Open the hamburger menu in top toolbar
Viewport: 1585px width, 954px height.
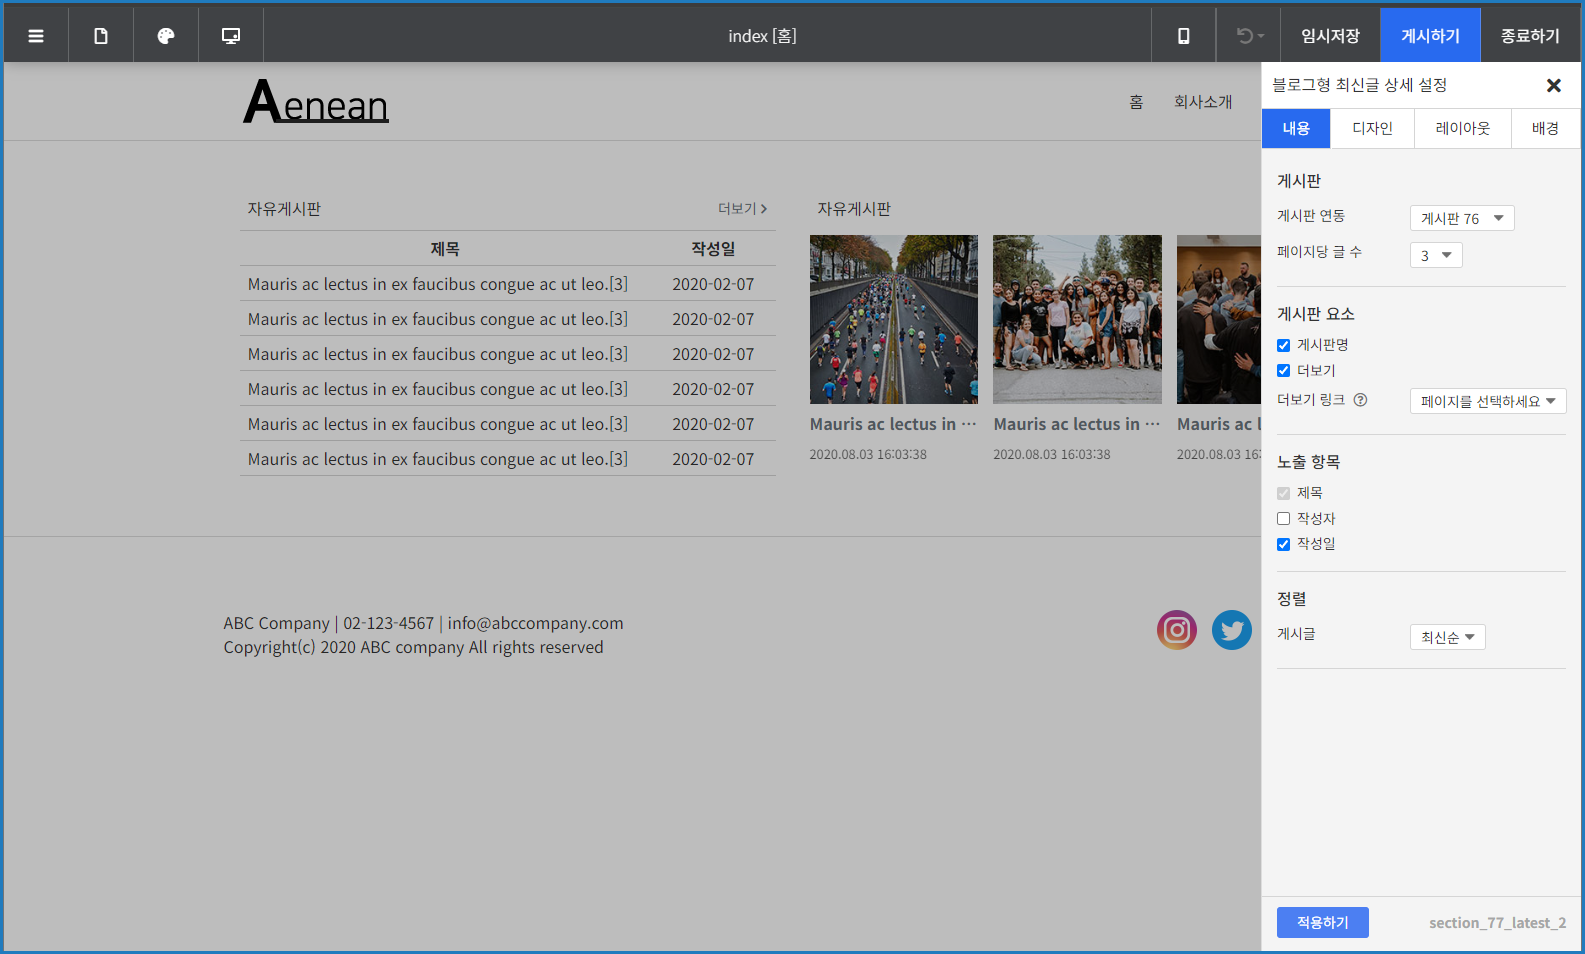(36, 36)
